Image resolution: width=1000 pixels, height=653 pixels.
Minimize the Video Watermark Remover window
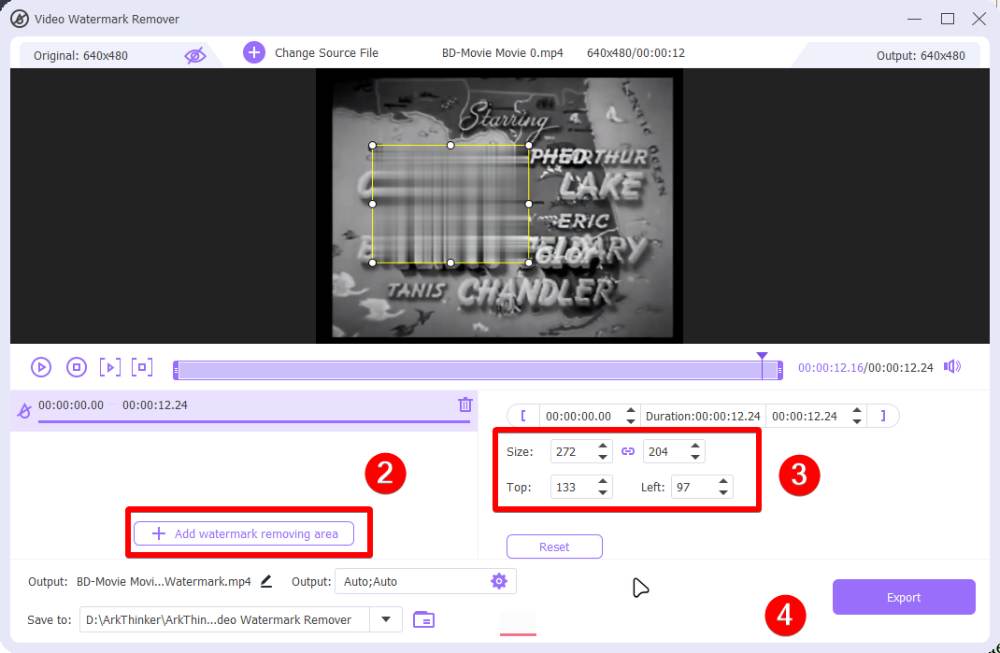915,18
